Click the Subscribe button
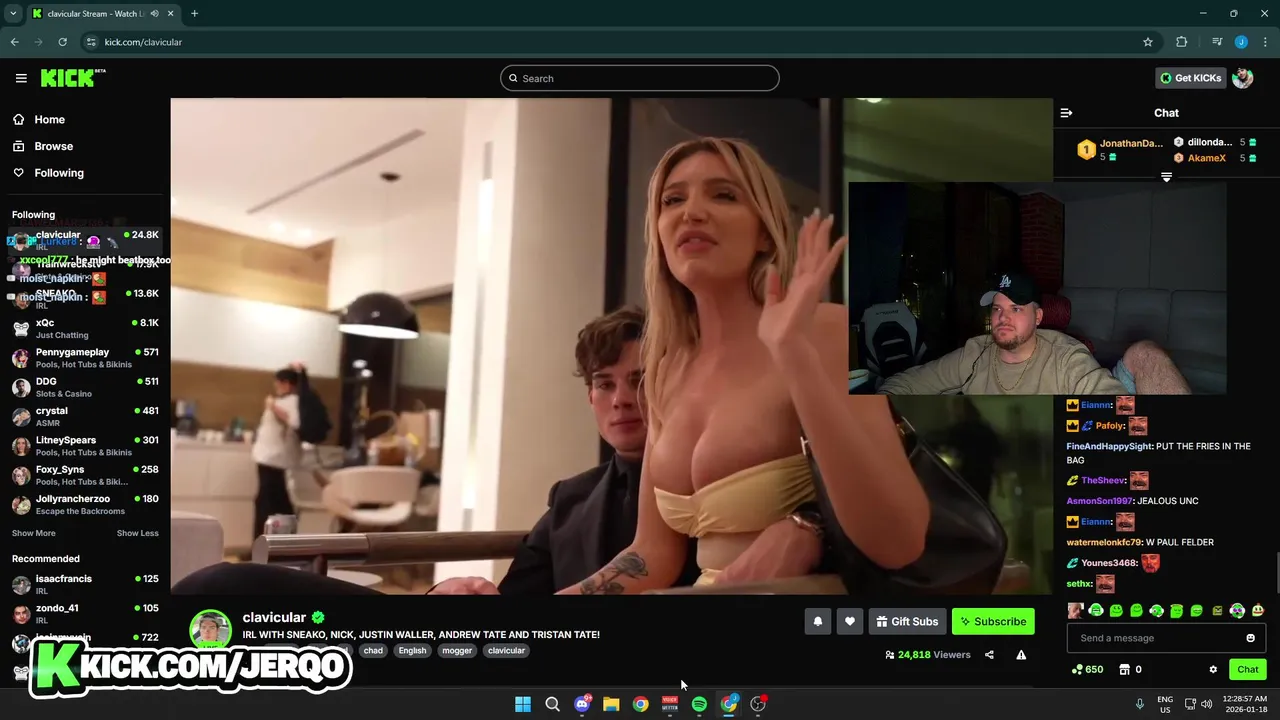Screen dimensions: 1280x720 [x=993, y=621]
